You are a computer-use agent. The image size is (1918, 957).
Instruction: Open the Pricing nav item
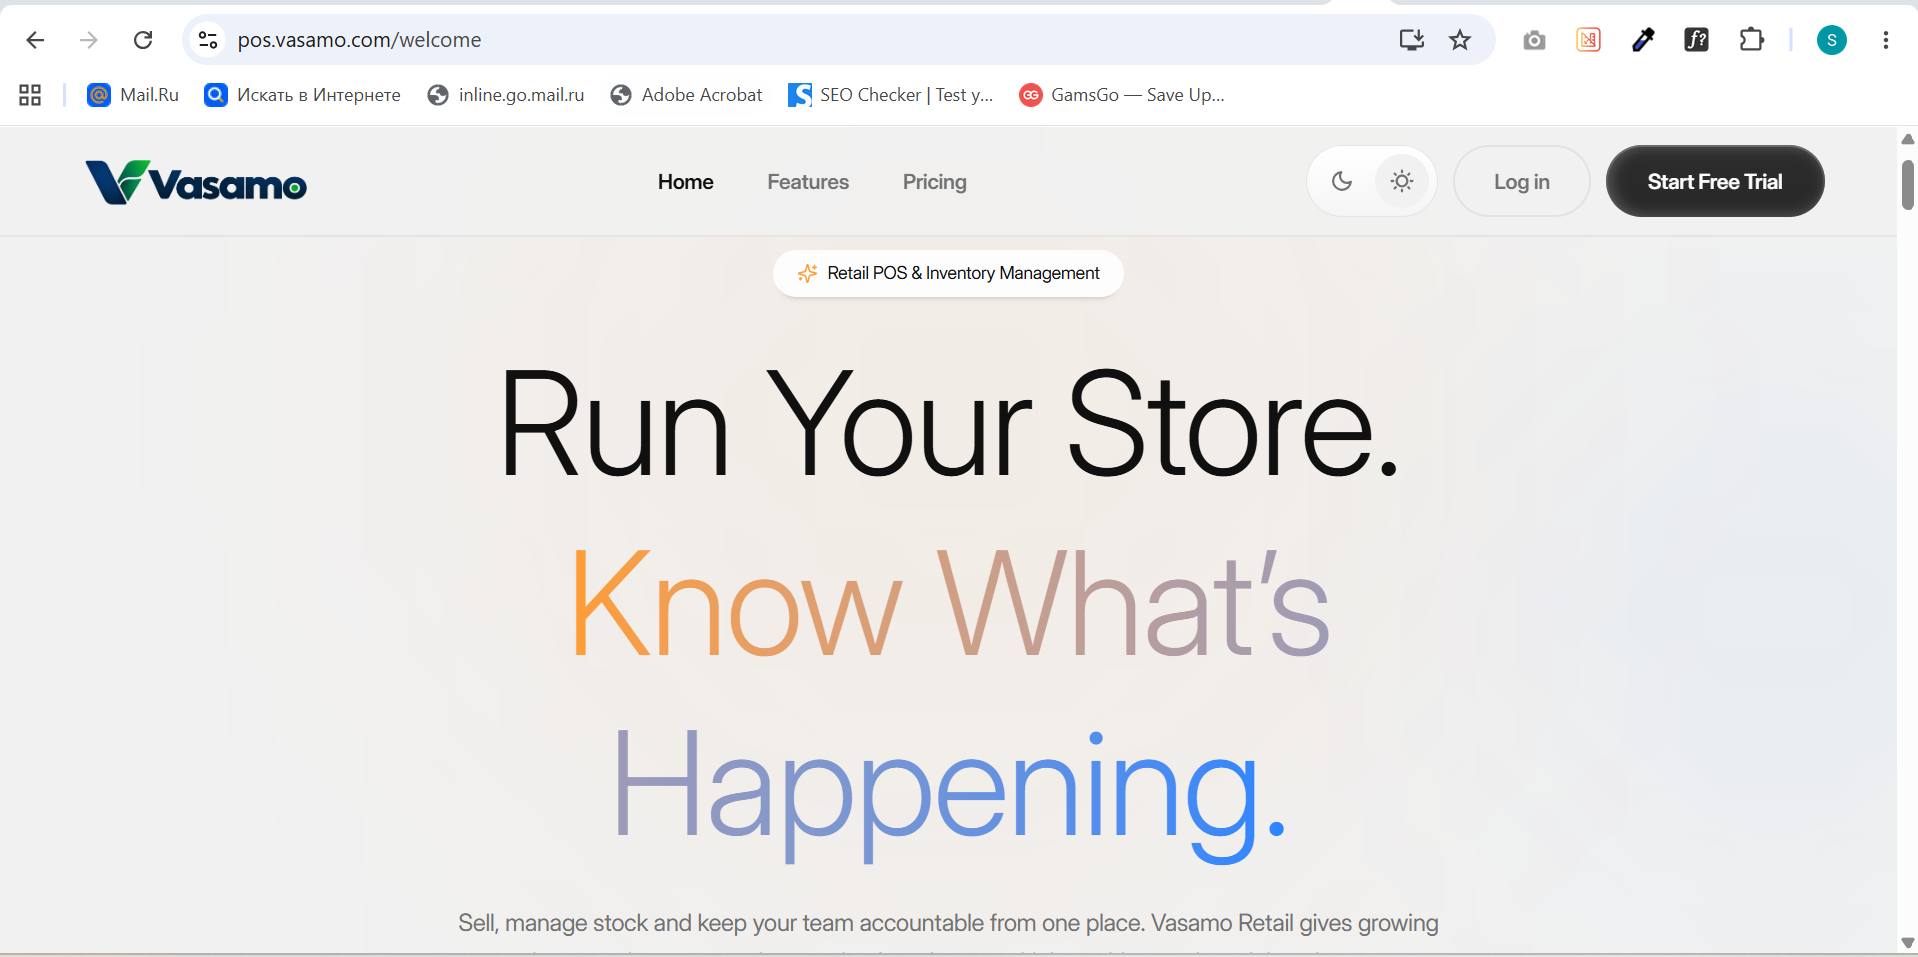click(x=934, y=182)
